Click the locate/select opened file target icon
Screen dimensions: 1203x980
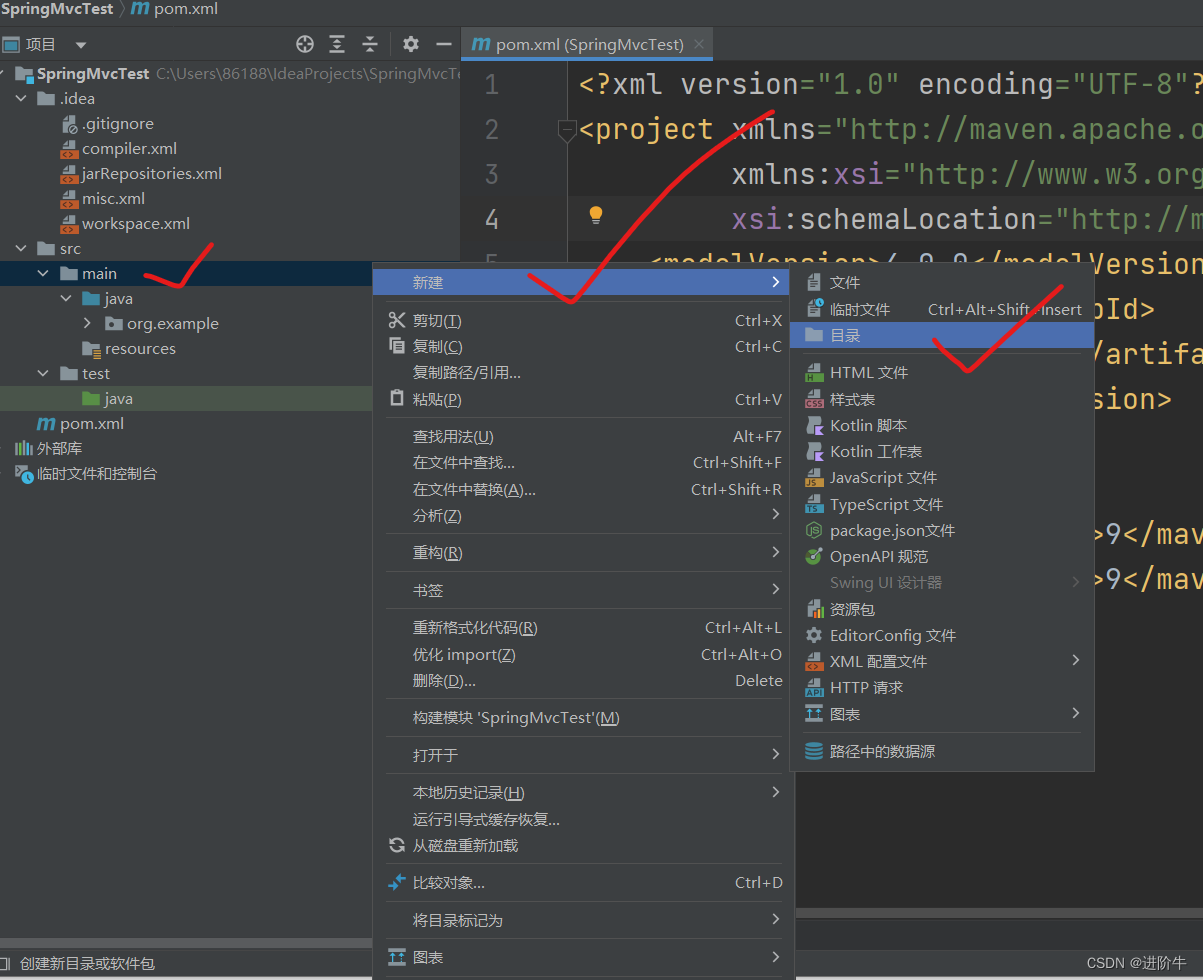coord(305,44)
